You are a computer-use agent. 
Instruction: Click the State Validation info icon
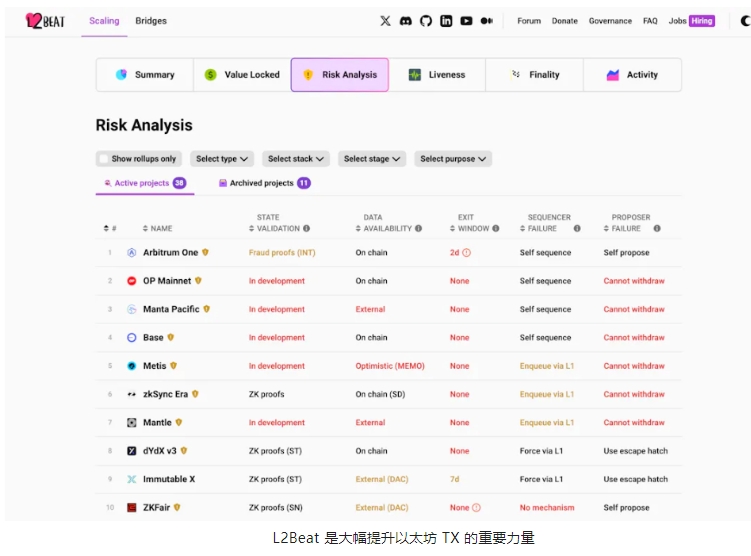(307, 228)
